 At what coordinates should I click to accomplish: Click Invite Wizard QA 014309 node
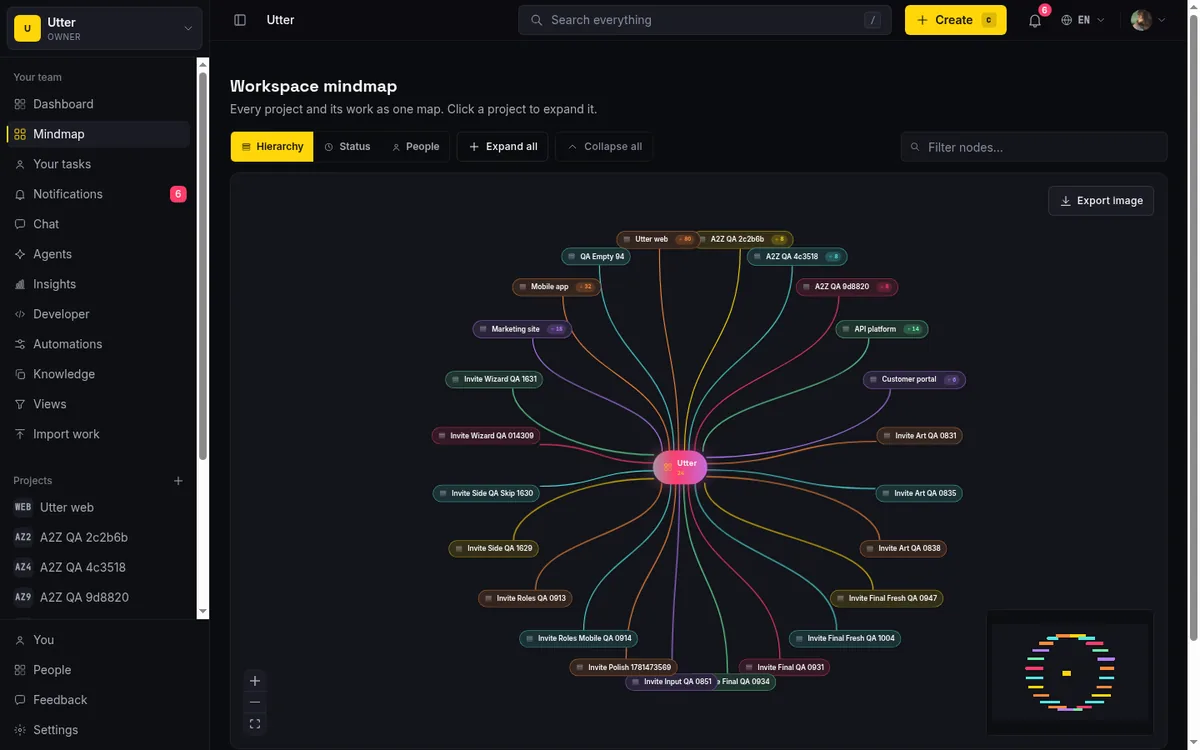[486, 436]
